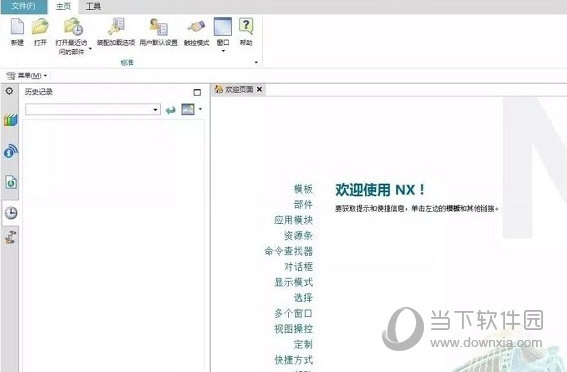This screenshot has height=372, width=567.
Task: Open the web browser page resource icon
Action: coord(10,182)
